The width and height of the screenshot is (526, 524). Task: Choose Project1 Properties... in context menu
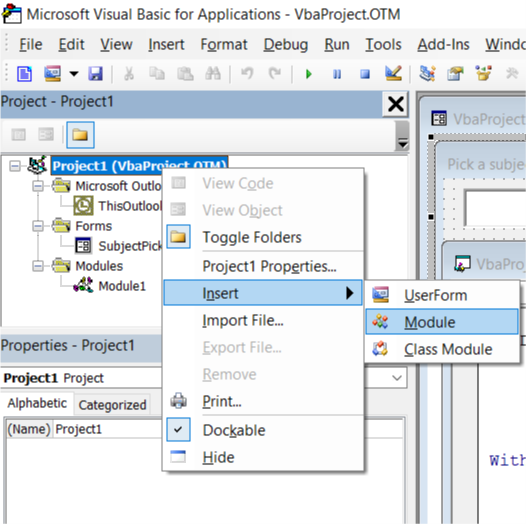[x=263, y=266]
